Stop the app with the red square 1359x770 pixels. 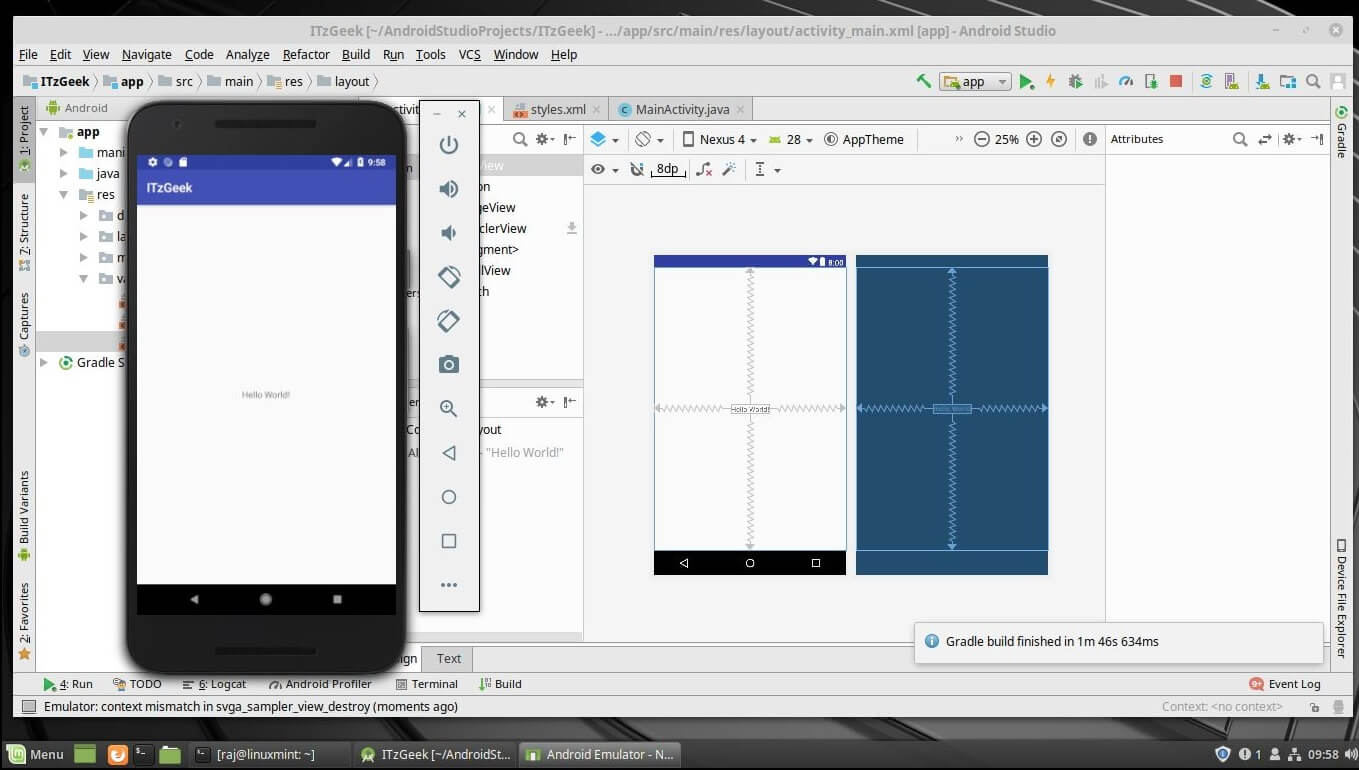pyautogui.click(x=1176, y=82)
